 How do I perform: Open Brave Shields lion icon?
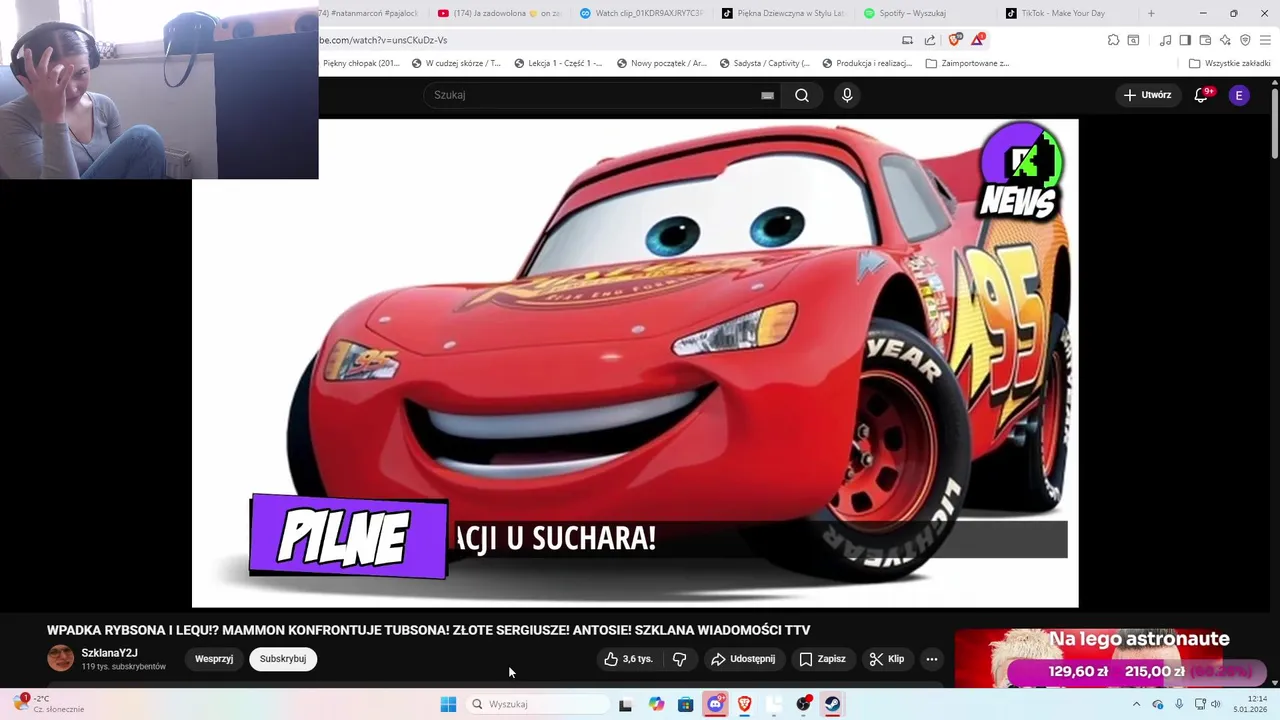[x=955, y=40]
